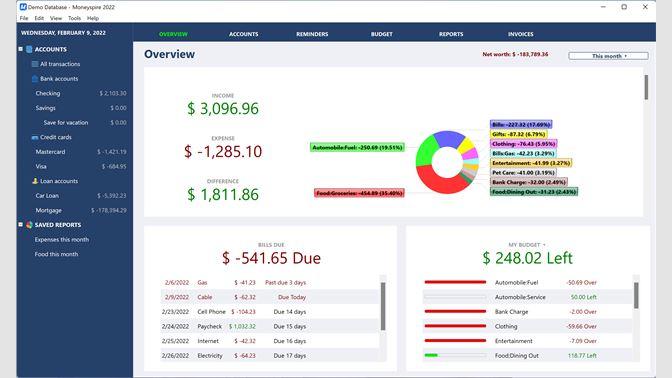Click the Food:Dining Out budget progress bar
This screenshot has height=378, width=672.
tap(455, 355)
